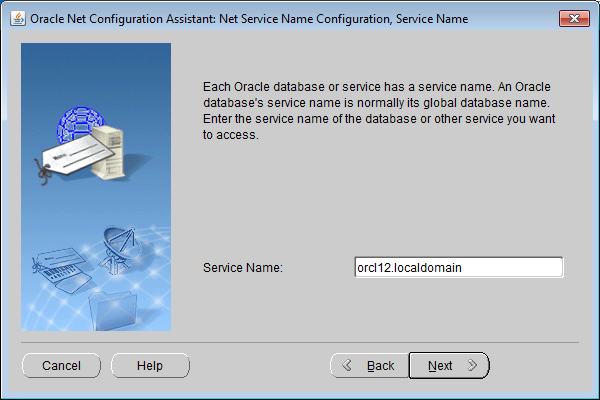
Task: Click the service name description paragraph
Action: coord(379,111)
